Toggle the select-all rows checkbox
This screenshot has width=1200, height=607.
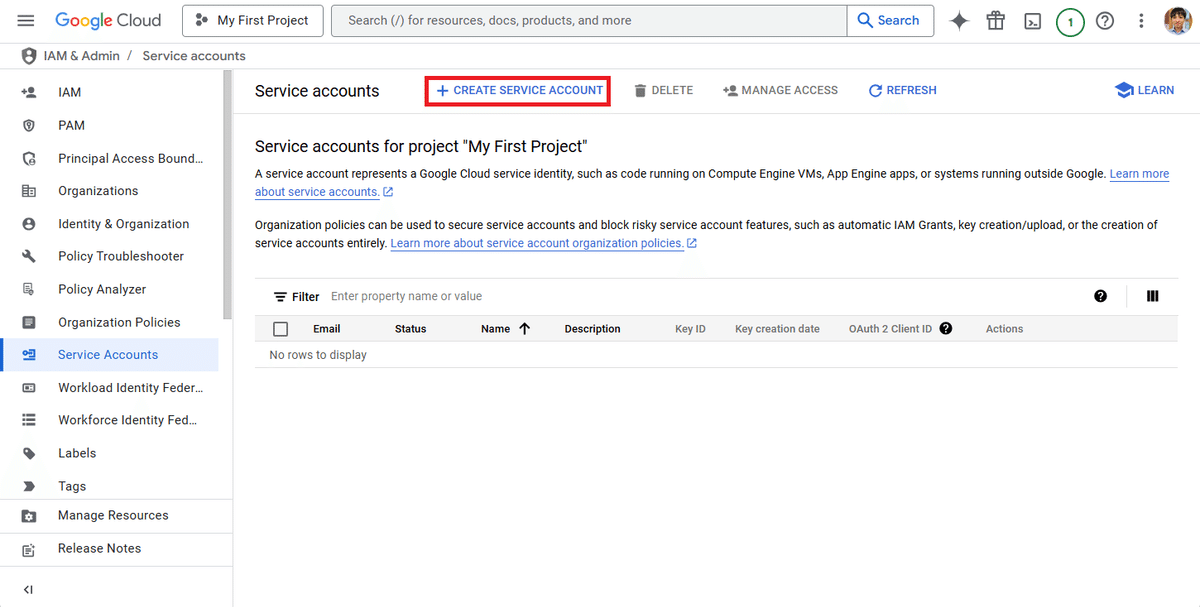280,329
